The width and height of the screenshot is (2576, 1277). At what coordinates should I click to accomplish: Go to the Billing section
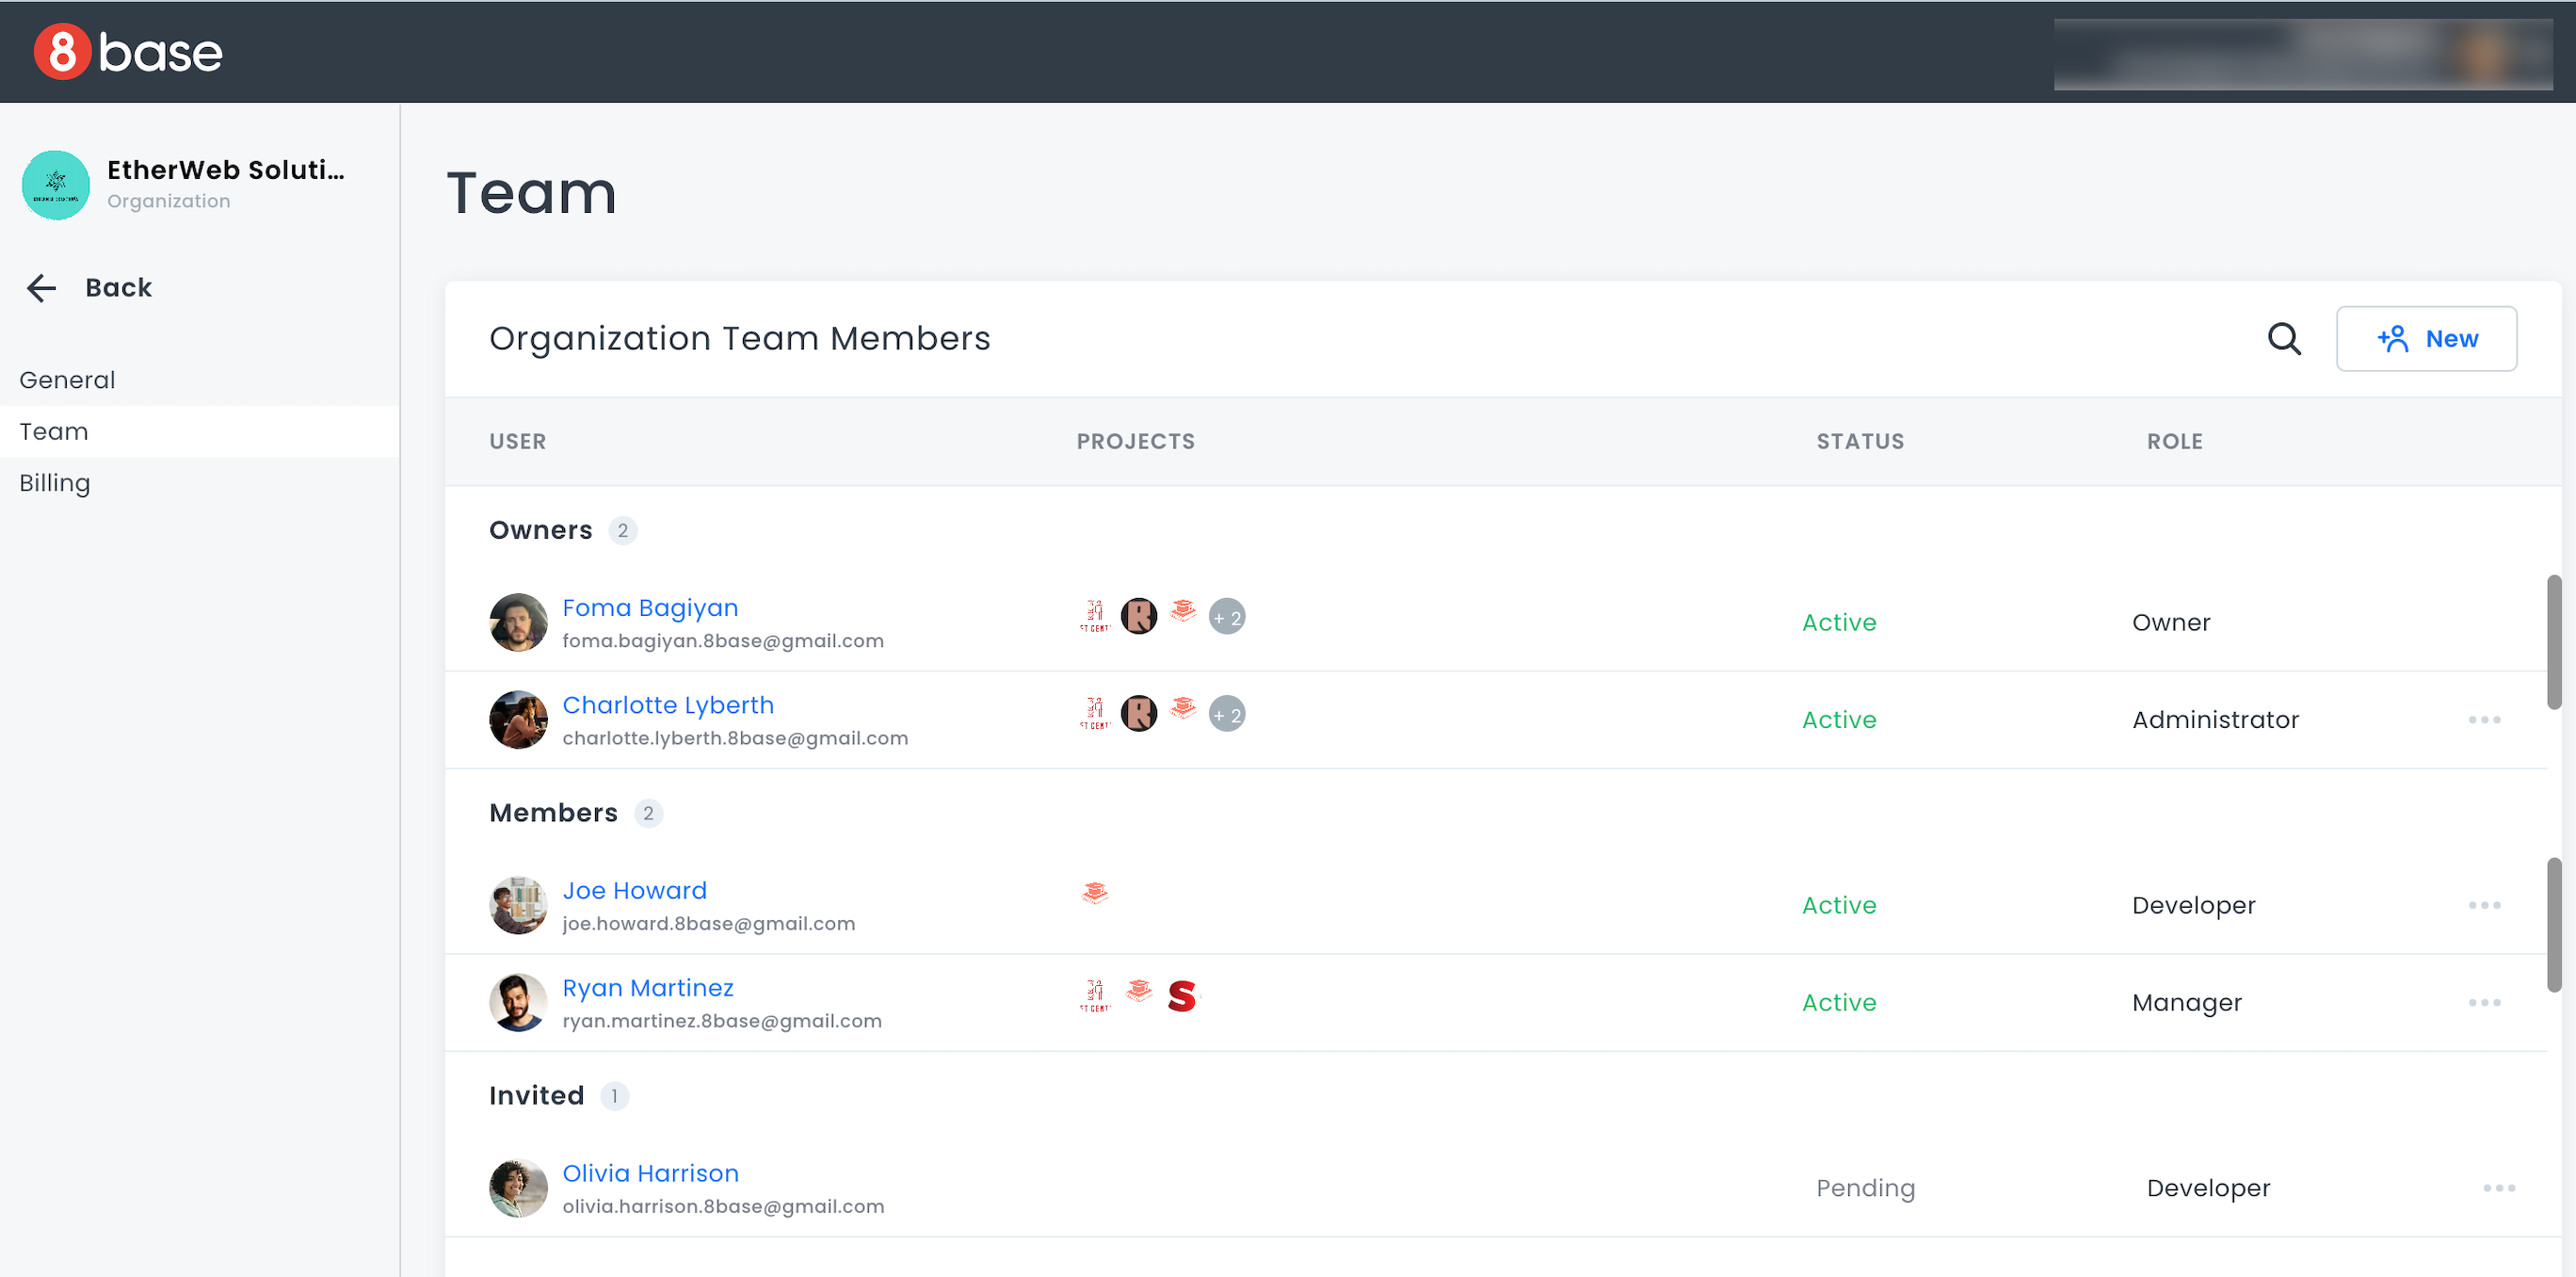pos(55,483)
